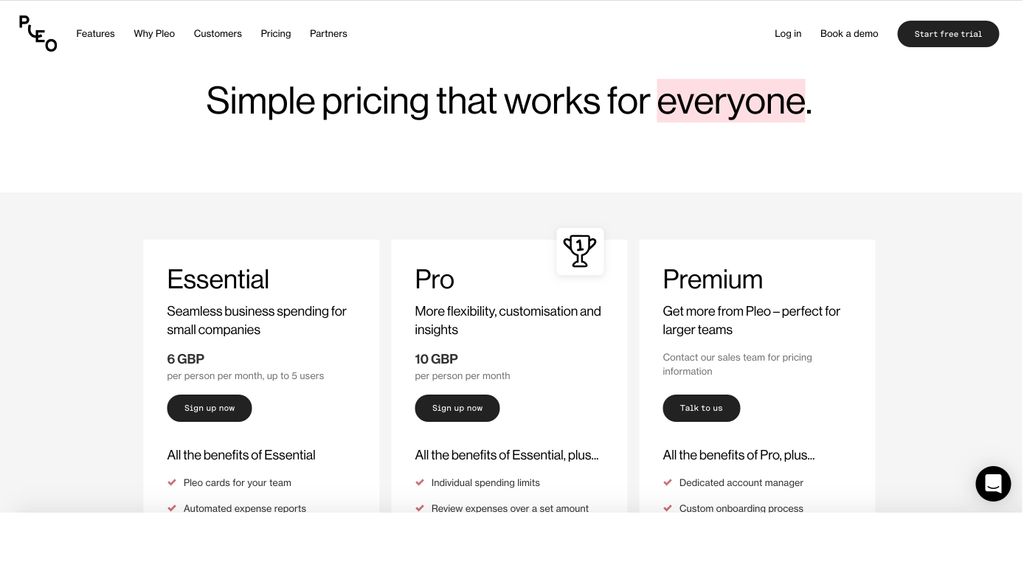Click the checkmark beside Individual spending limits
This screenshot has width=1024, height=576.
point(419,482)
